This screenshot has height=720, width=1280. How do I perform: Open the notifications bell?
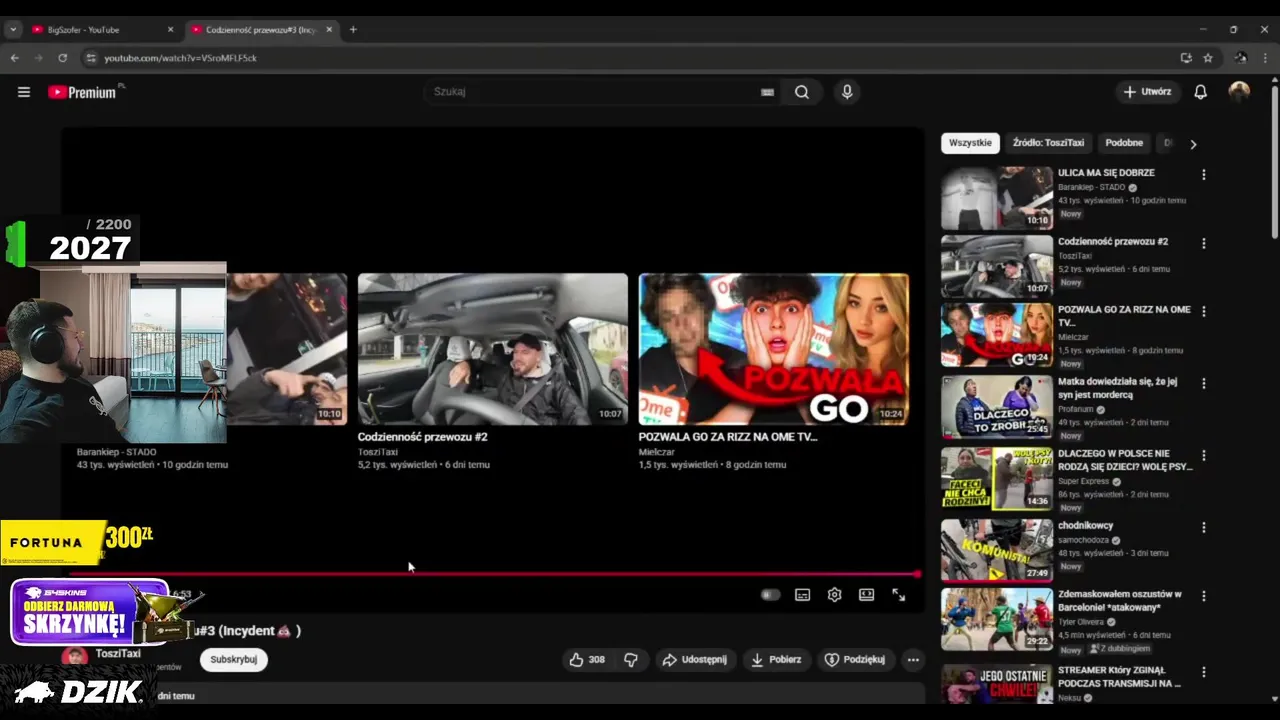pyautogui.click(x=1200, y=92)
